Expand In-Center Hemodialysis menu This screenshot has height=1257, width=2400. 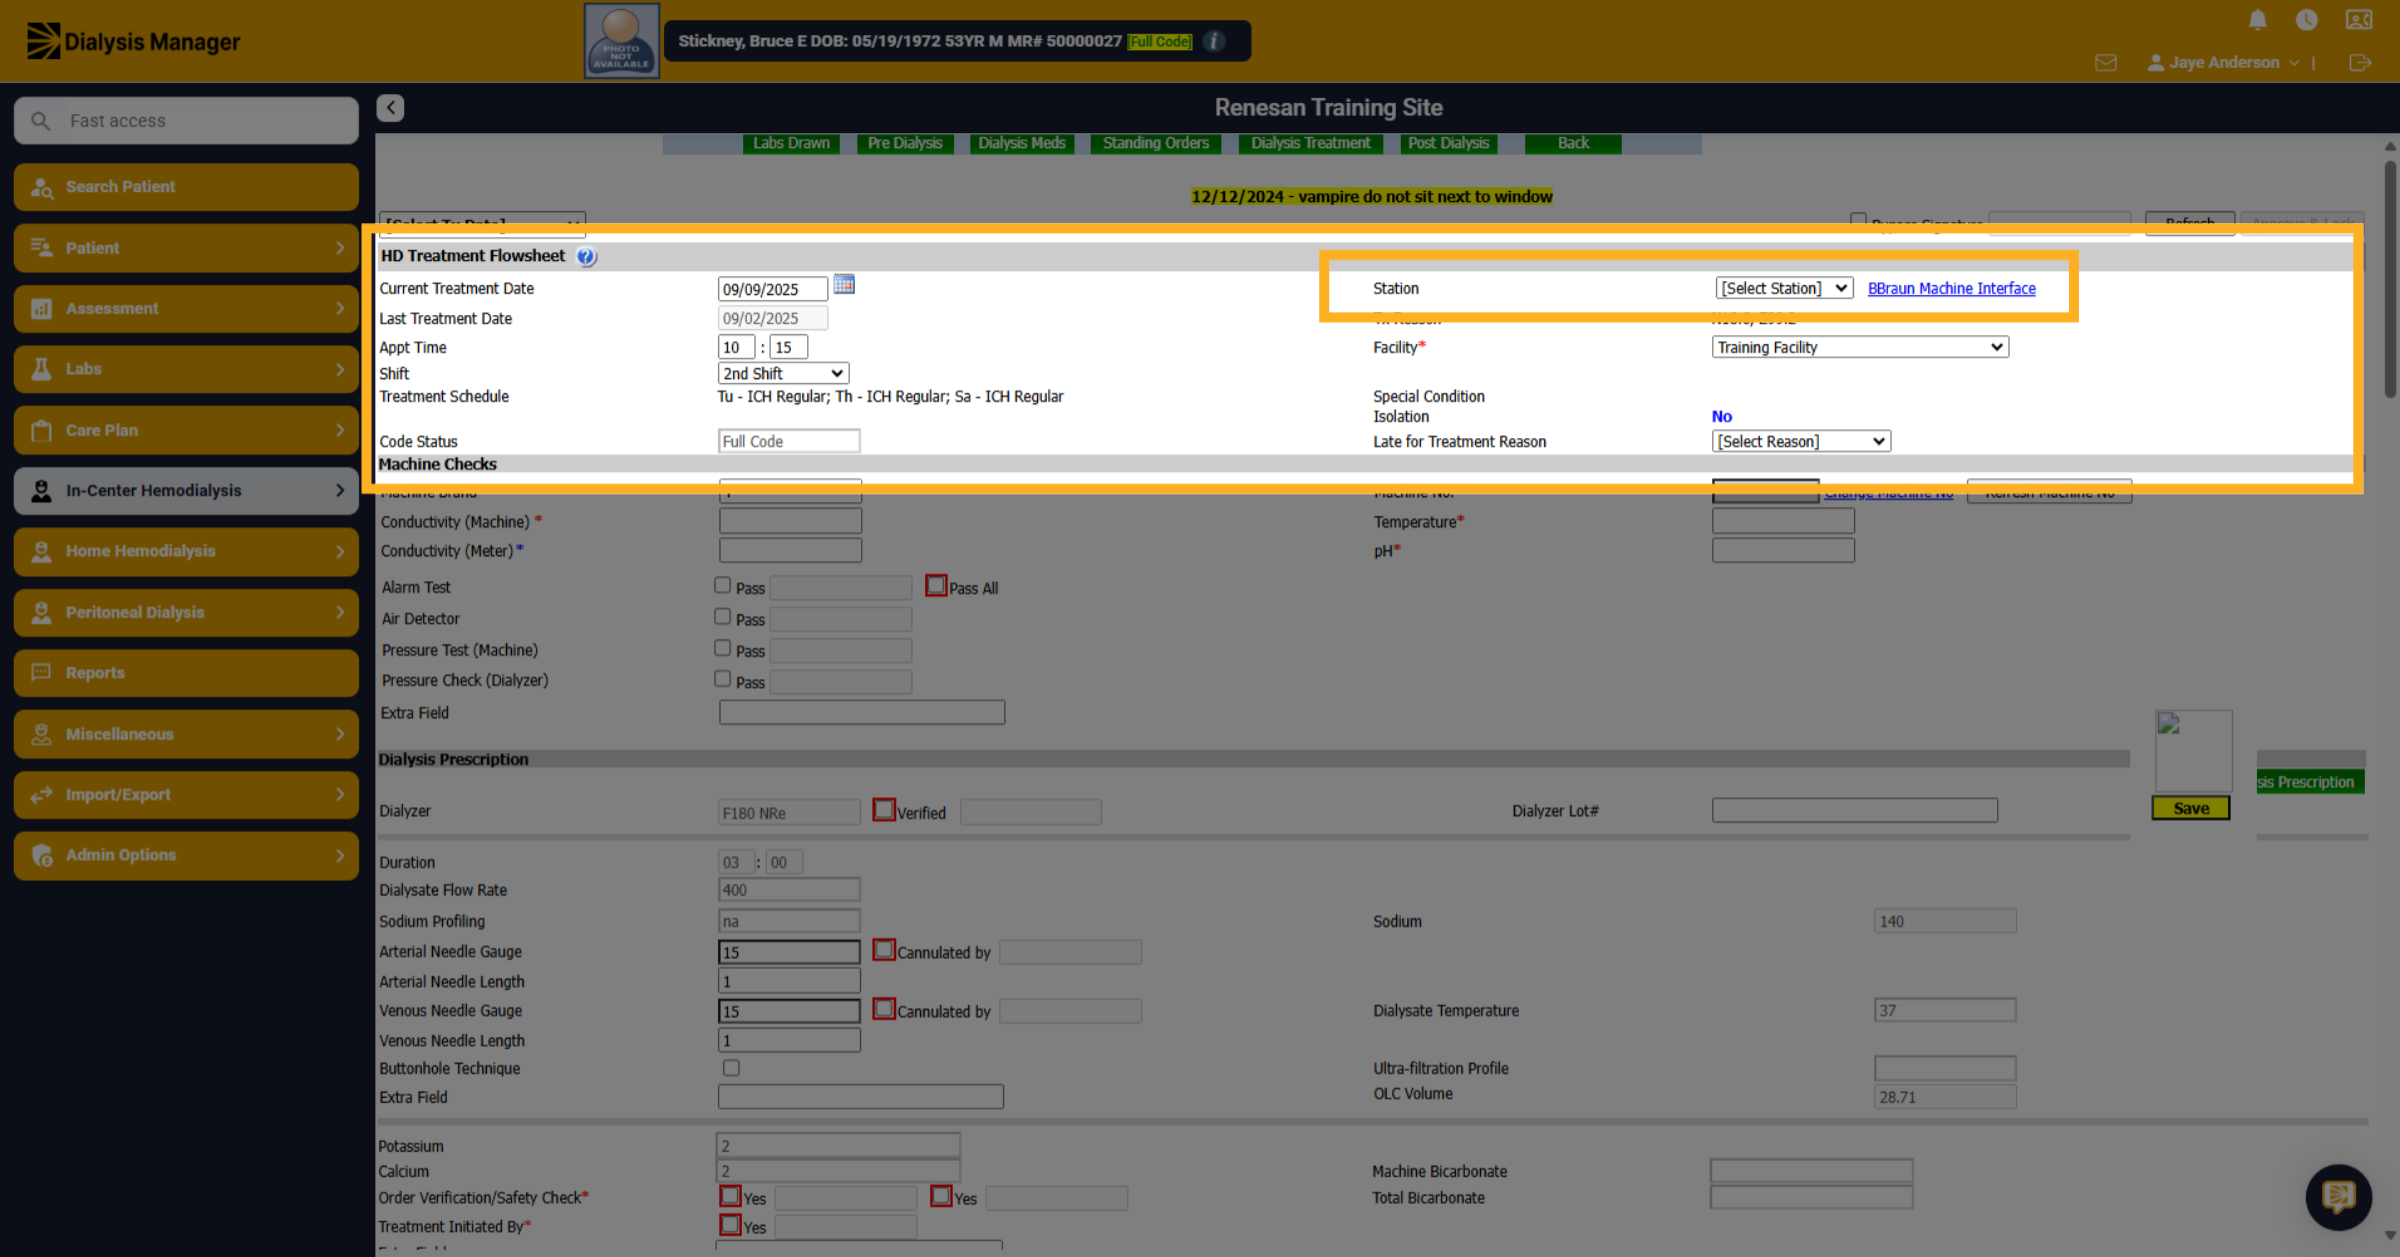click(186, 491)
